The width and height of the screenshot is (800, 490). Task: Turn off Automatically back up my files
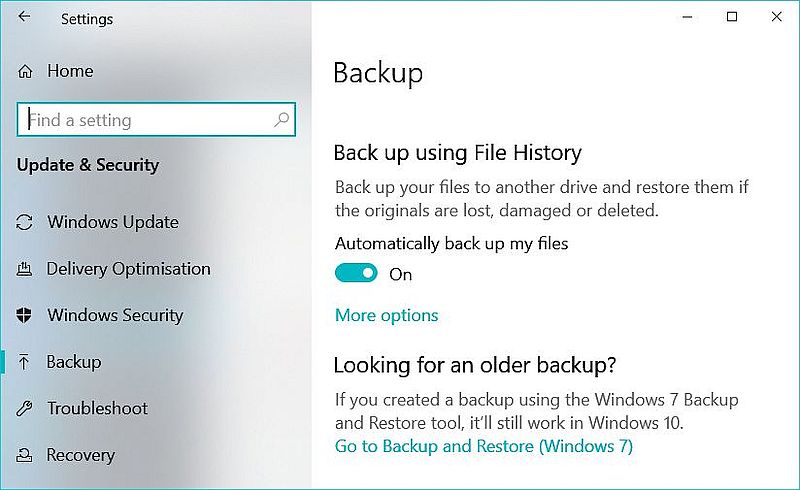[x=356, y=273]
